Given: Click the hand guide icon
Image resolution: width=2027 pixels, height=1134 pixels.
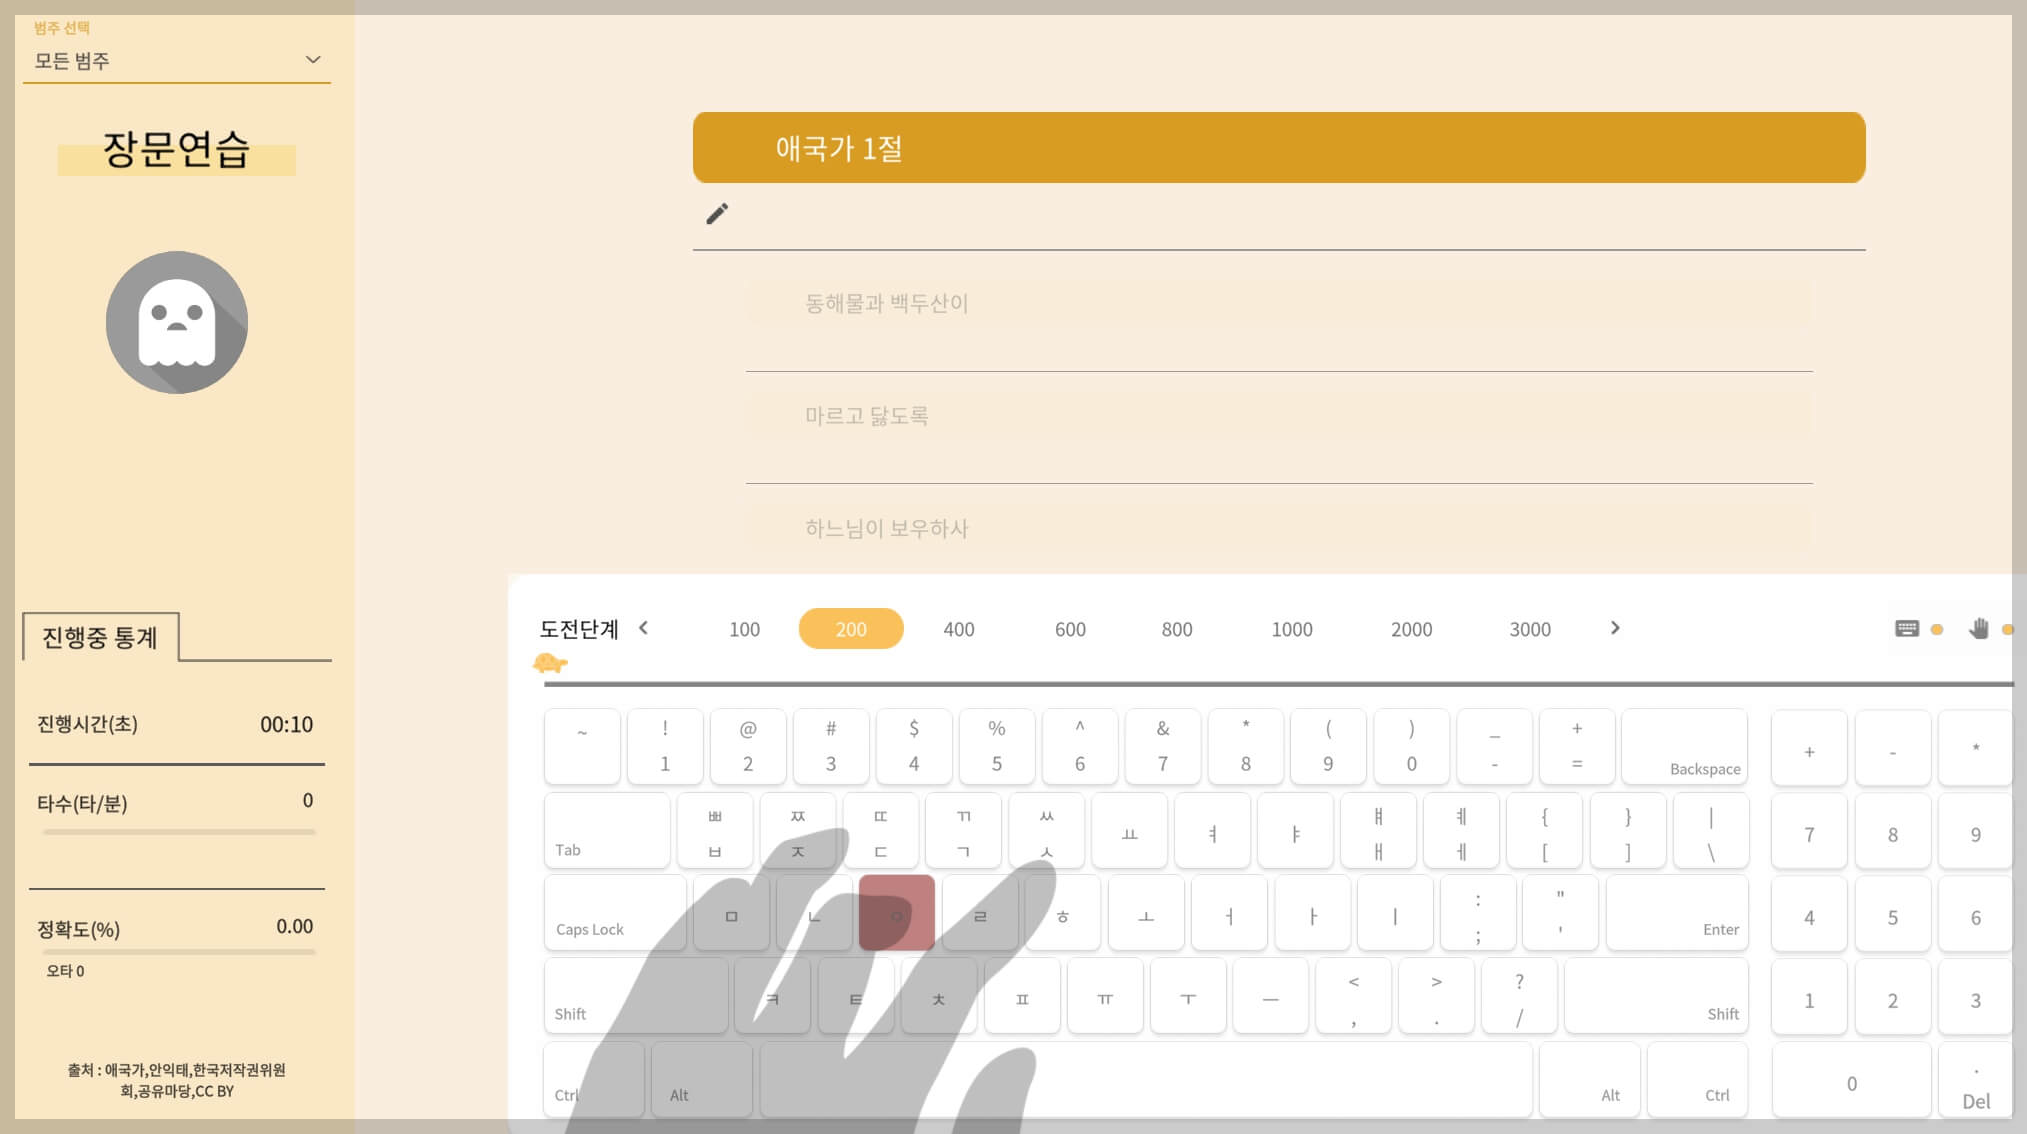Looking at the screenshot, I should click(x=1978, y=629).
